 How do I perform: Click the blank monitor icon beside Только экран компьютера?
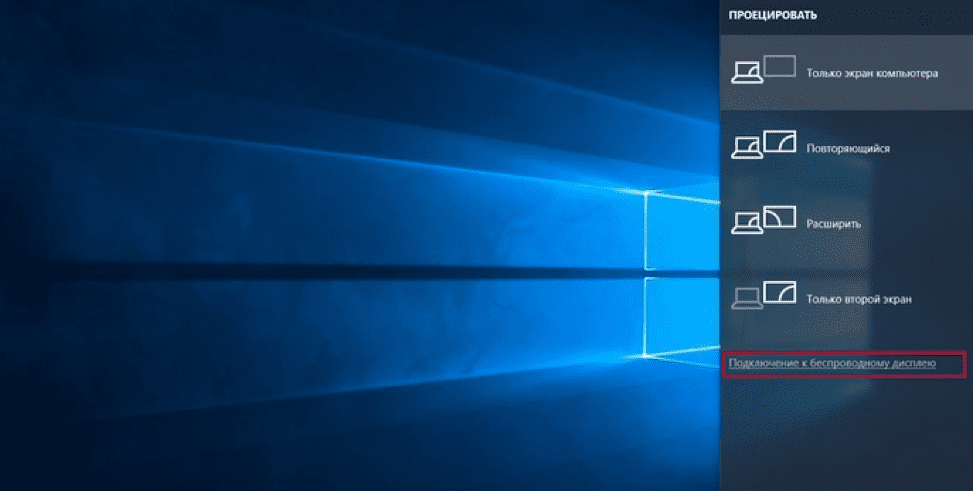coord(780,67)
